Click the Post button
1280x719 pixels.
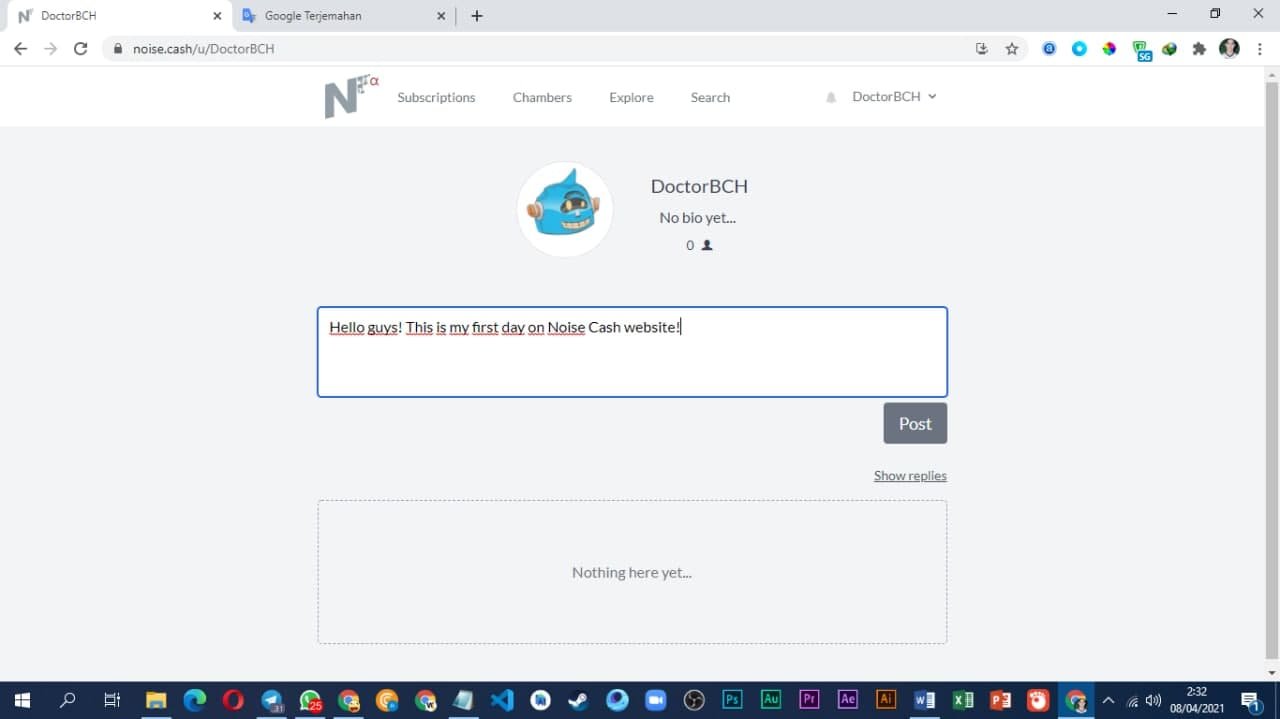(x=915, y=423)
